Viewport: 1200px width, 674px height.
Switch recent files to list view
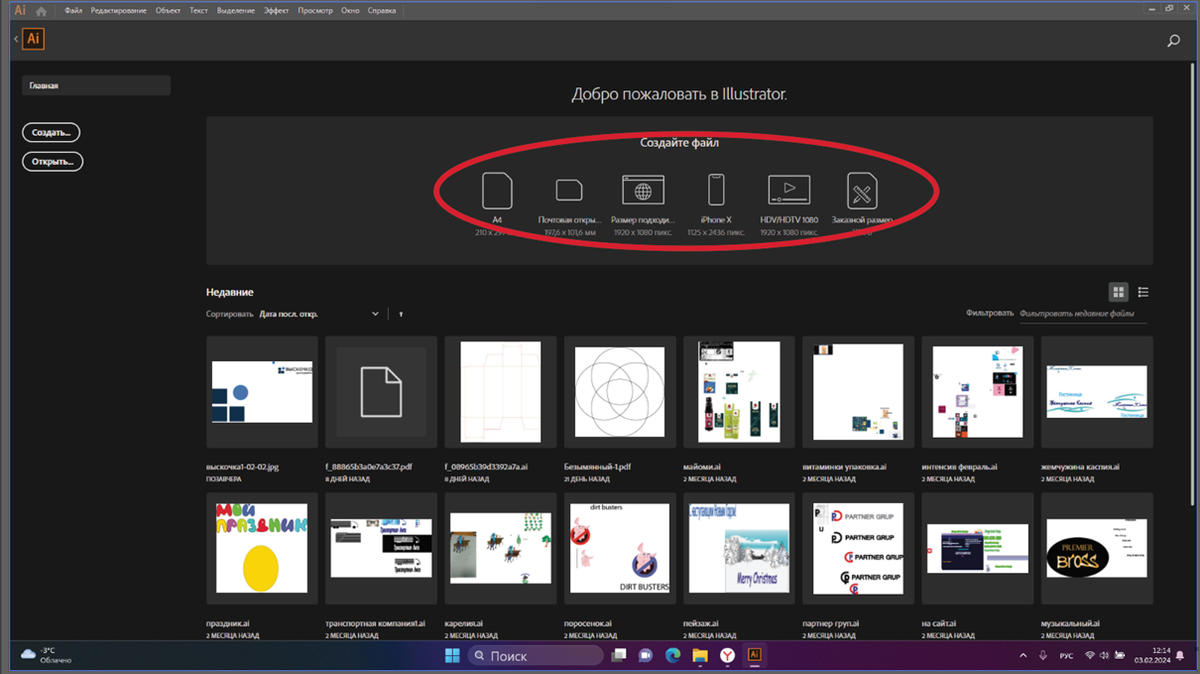[1143, 292]
